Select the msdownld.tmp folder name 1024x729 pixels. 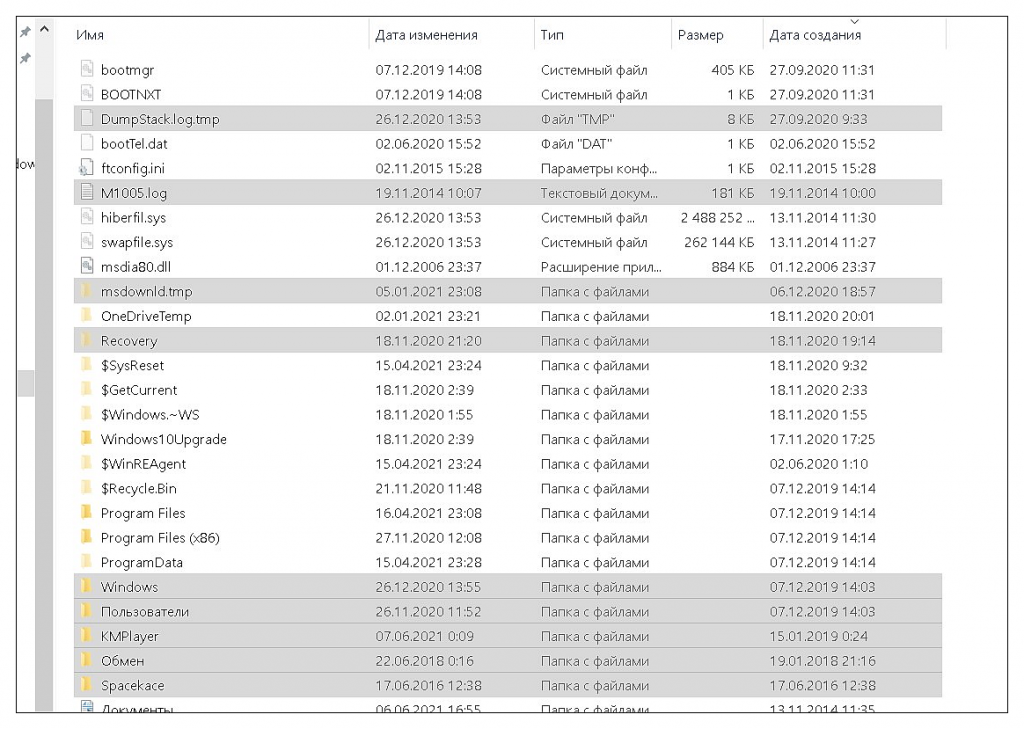(x=146, y=292)
